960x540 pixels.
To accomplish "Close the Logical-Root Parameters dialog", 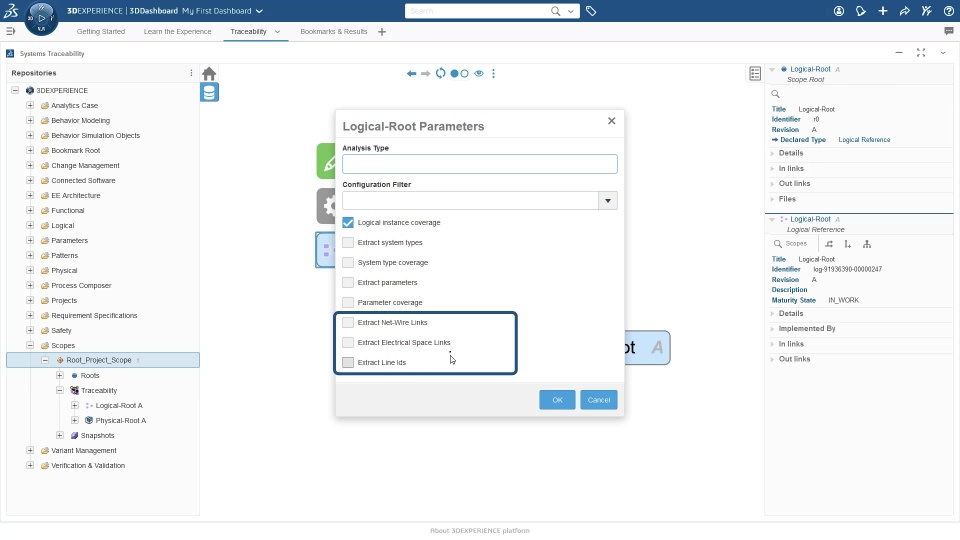I will pos(612,121).
